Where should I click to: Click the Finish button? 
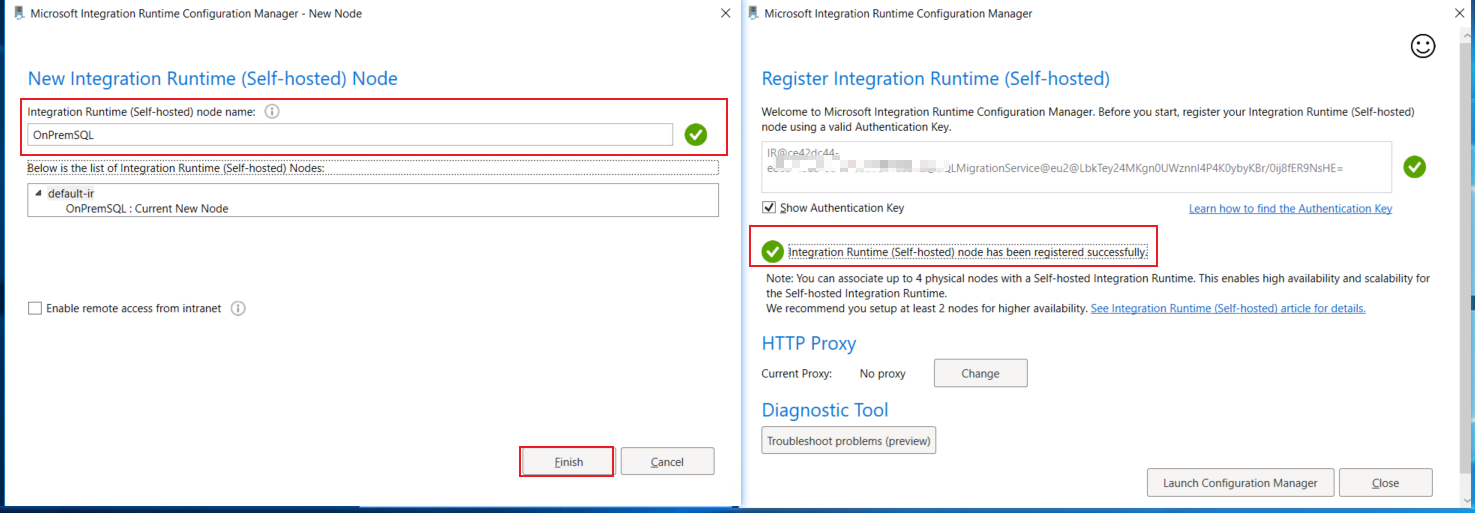(568, 461)
